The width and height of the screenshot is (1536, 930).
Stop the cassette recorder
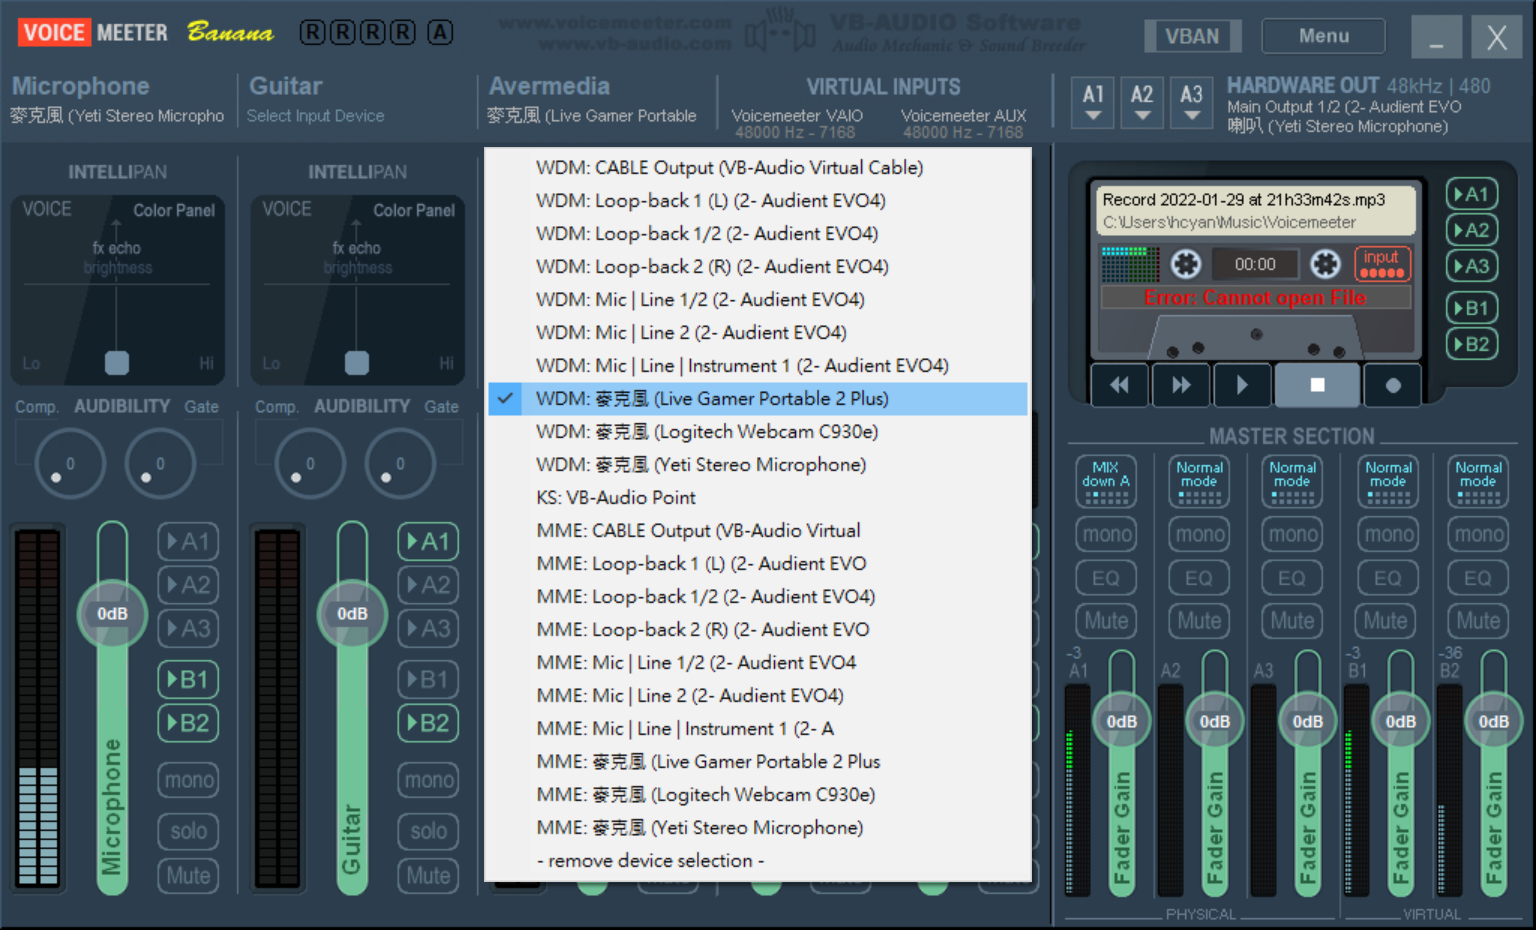click(1317, 385)
